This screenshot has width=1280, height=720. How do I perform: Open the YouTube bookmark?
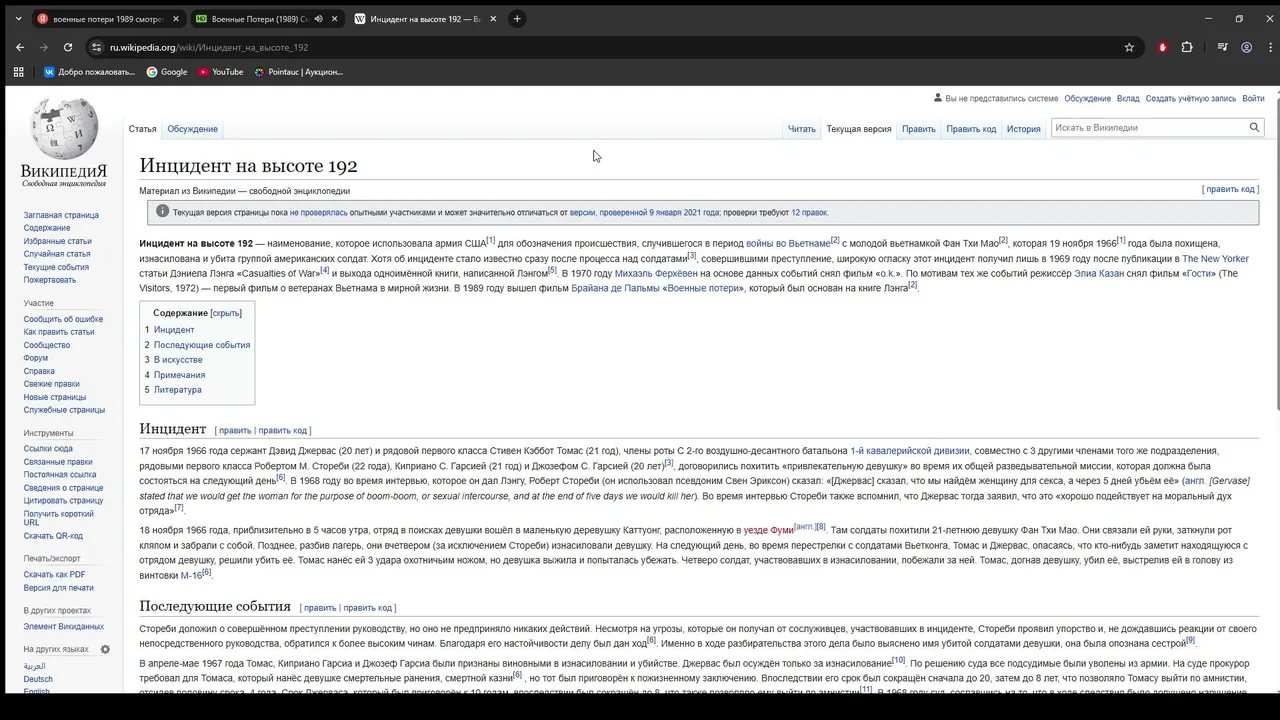tap(221, 72)
